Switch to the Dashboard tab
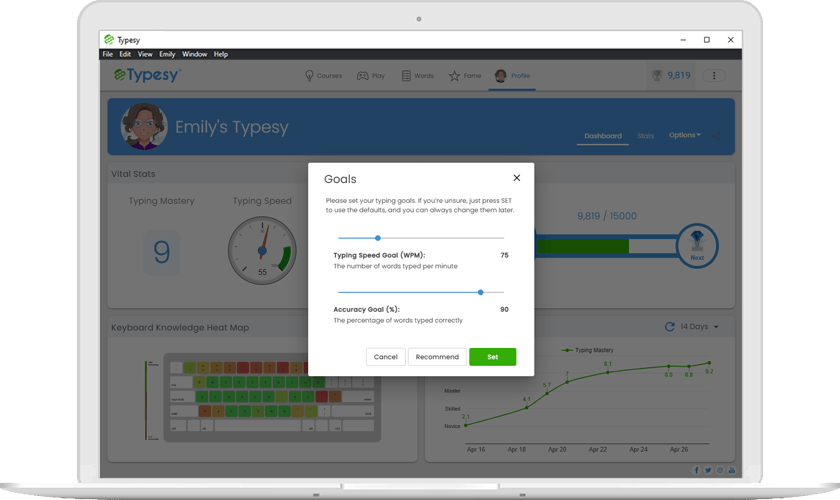 (603, 136)
